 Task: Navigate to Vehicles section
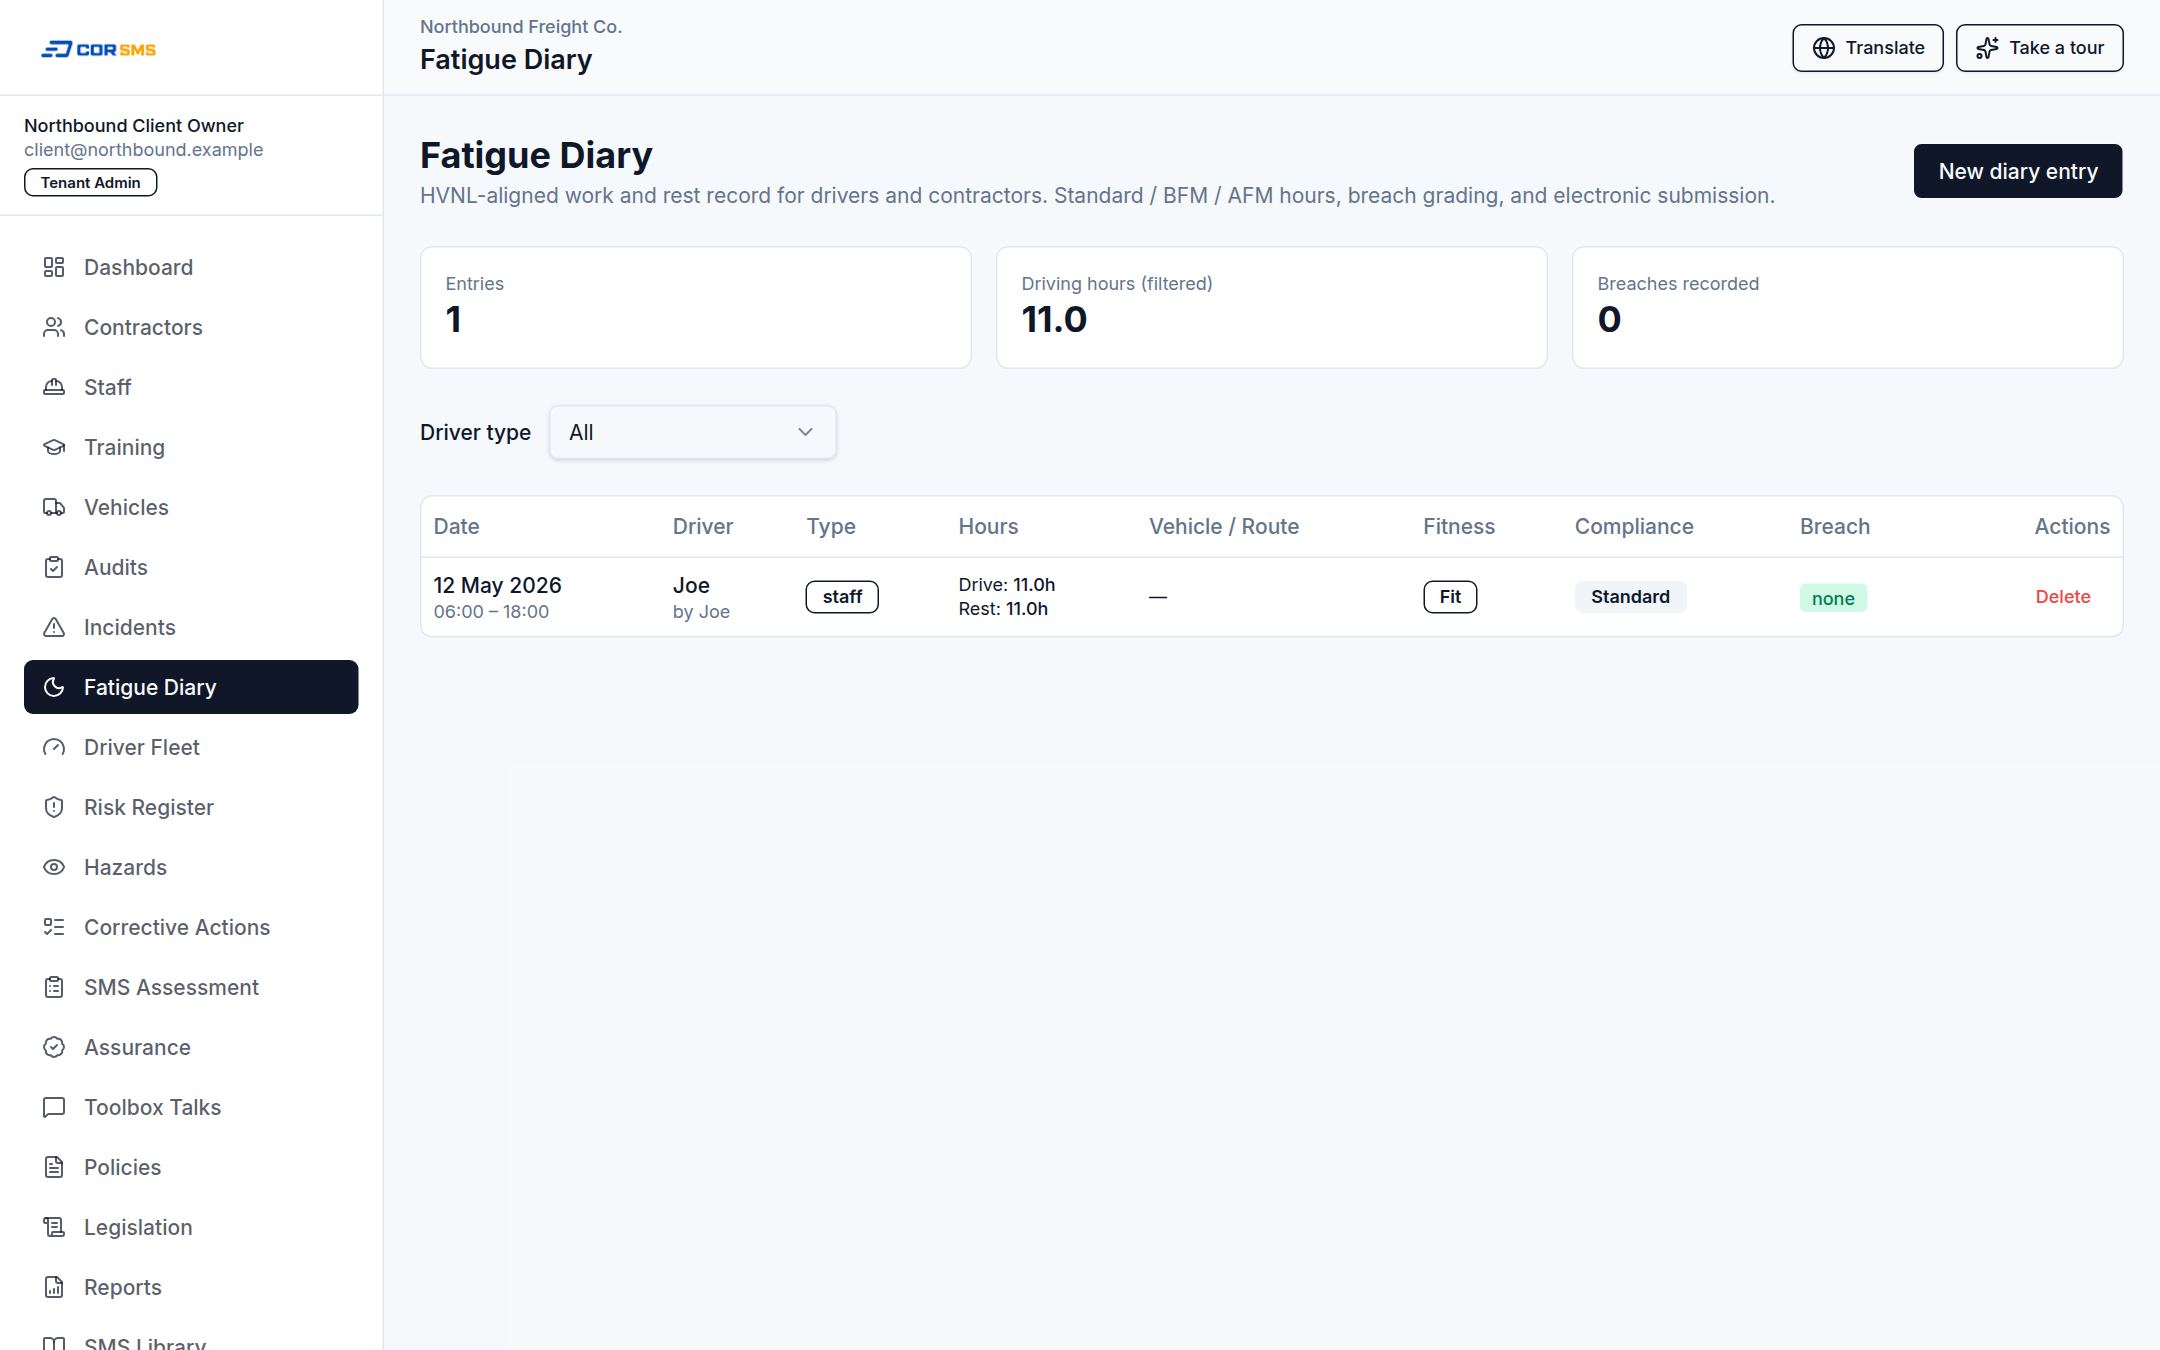[x=191, y=507]
